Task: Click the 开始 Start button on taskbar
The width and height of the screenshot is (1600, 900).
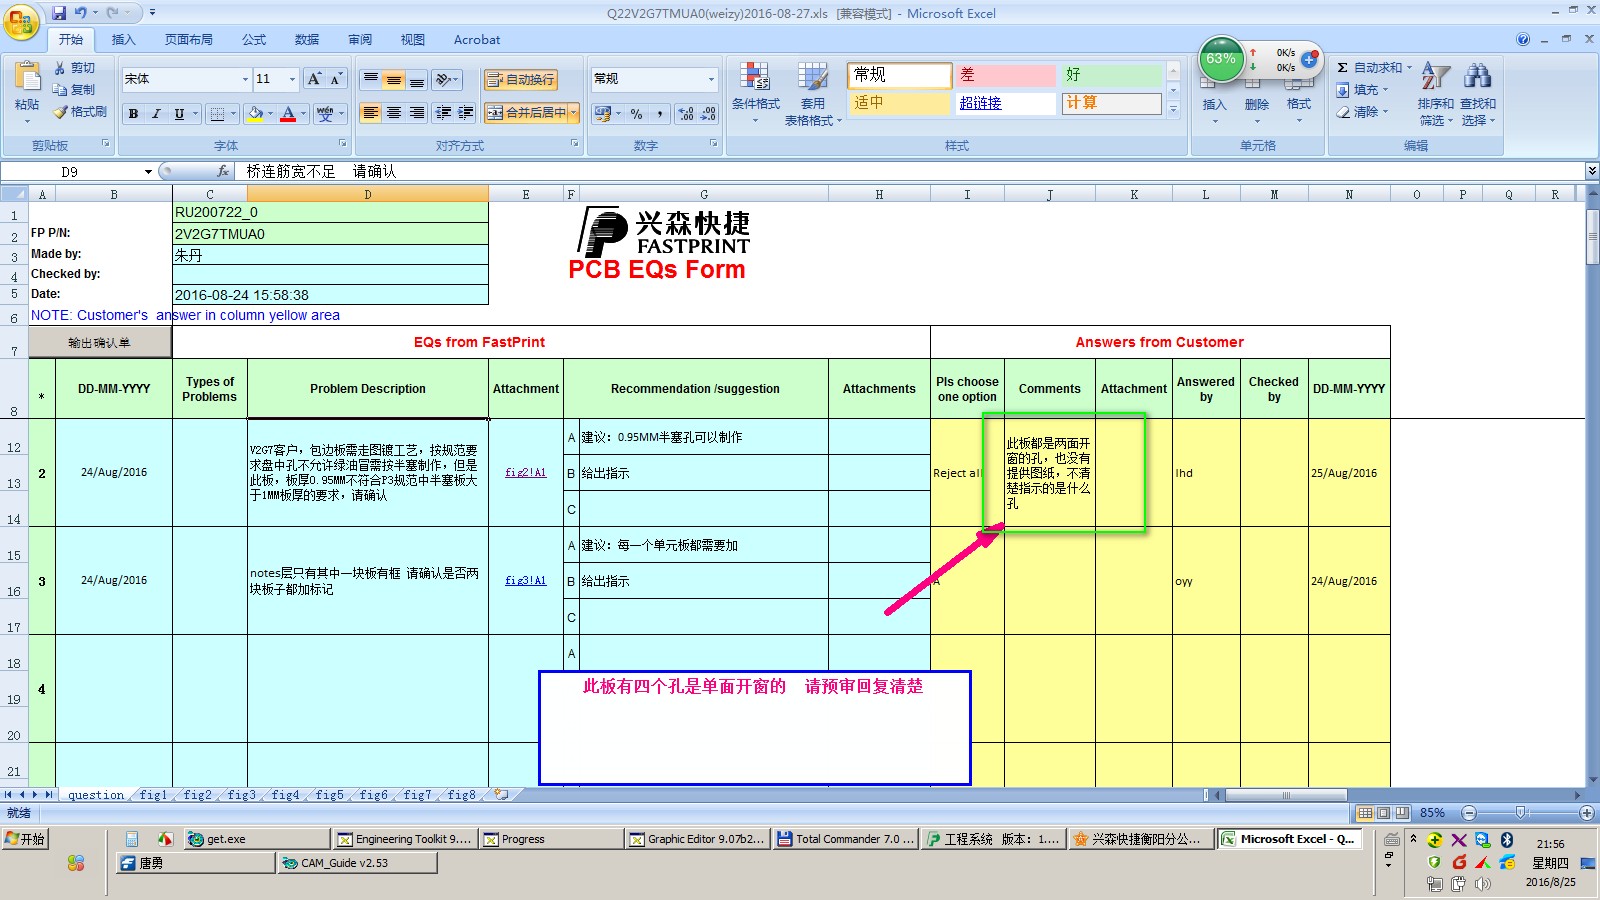Action: (26, 839)
